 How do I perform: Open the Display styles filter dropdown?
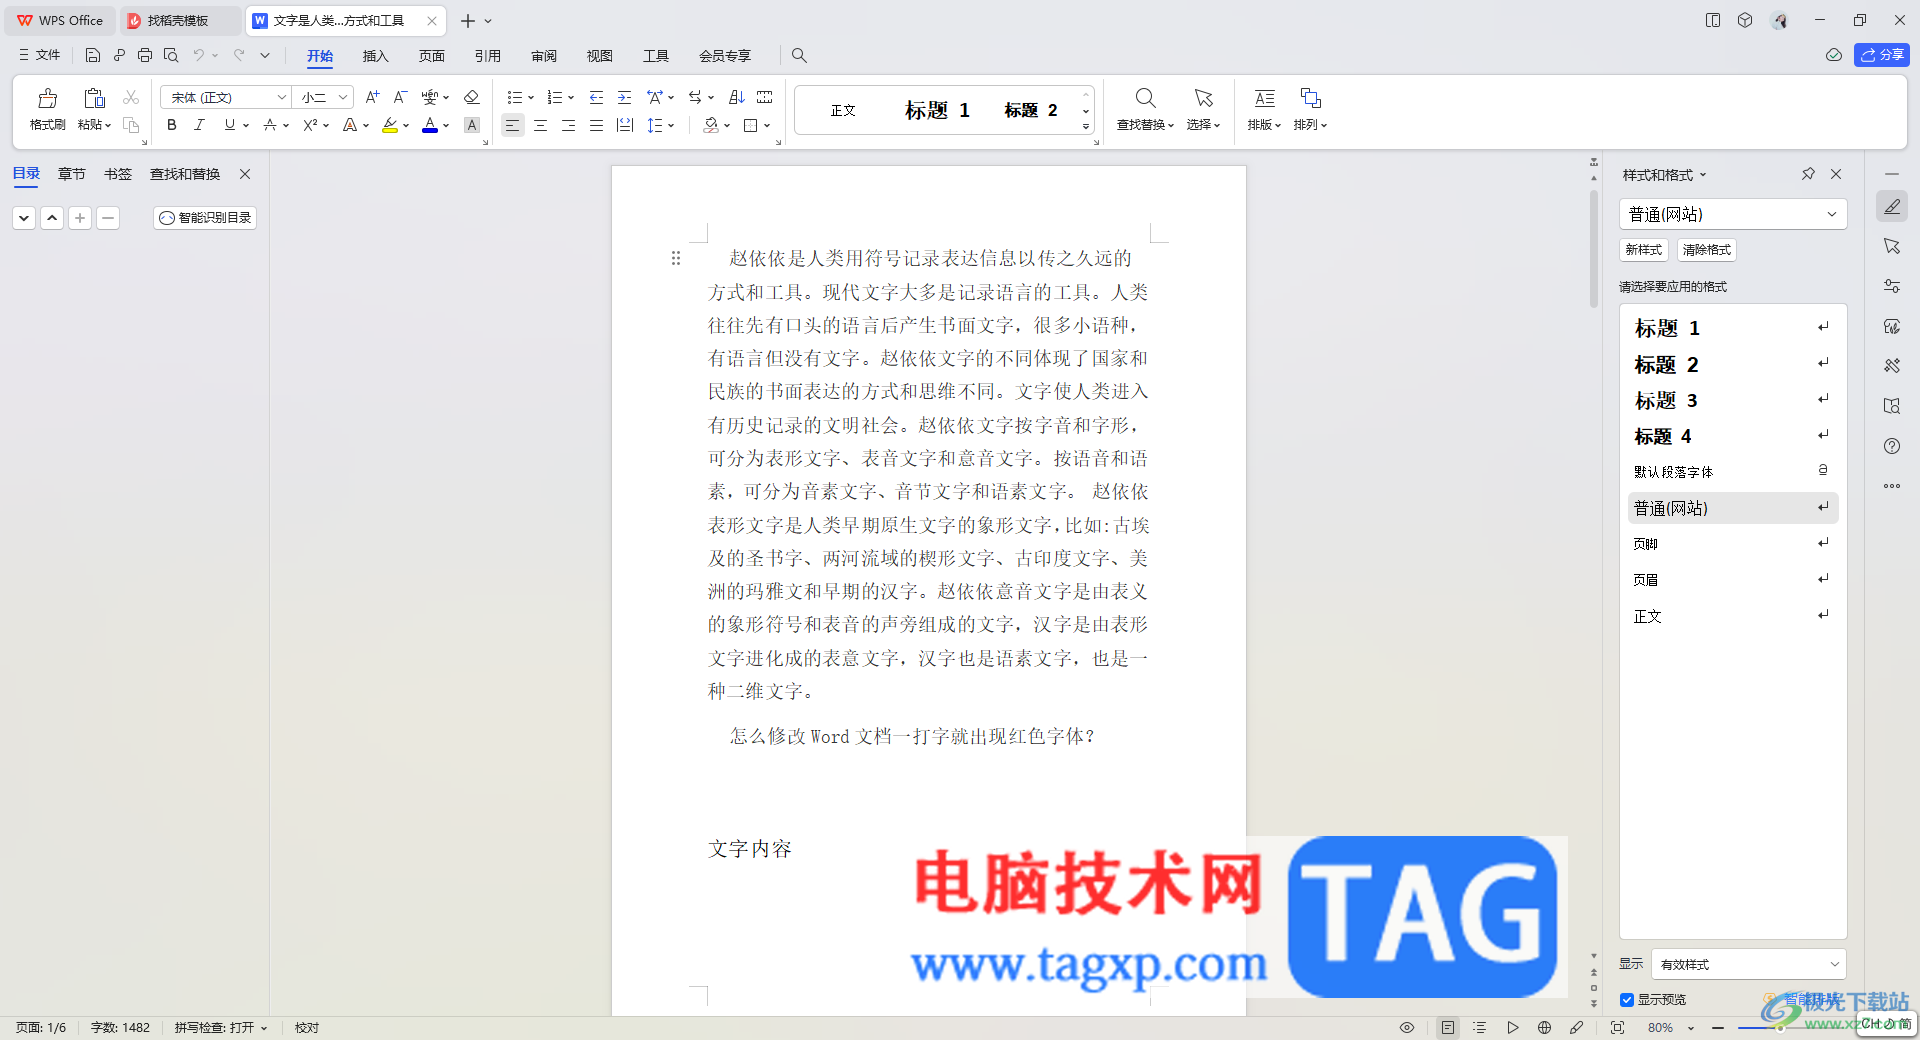coord(1749,964)
